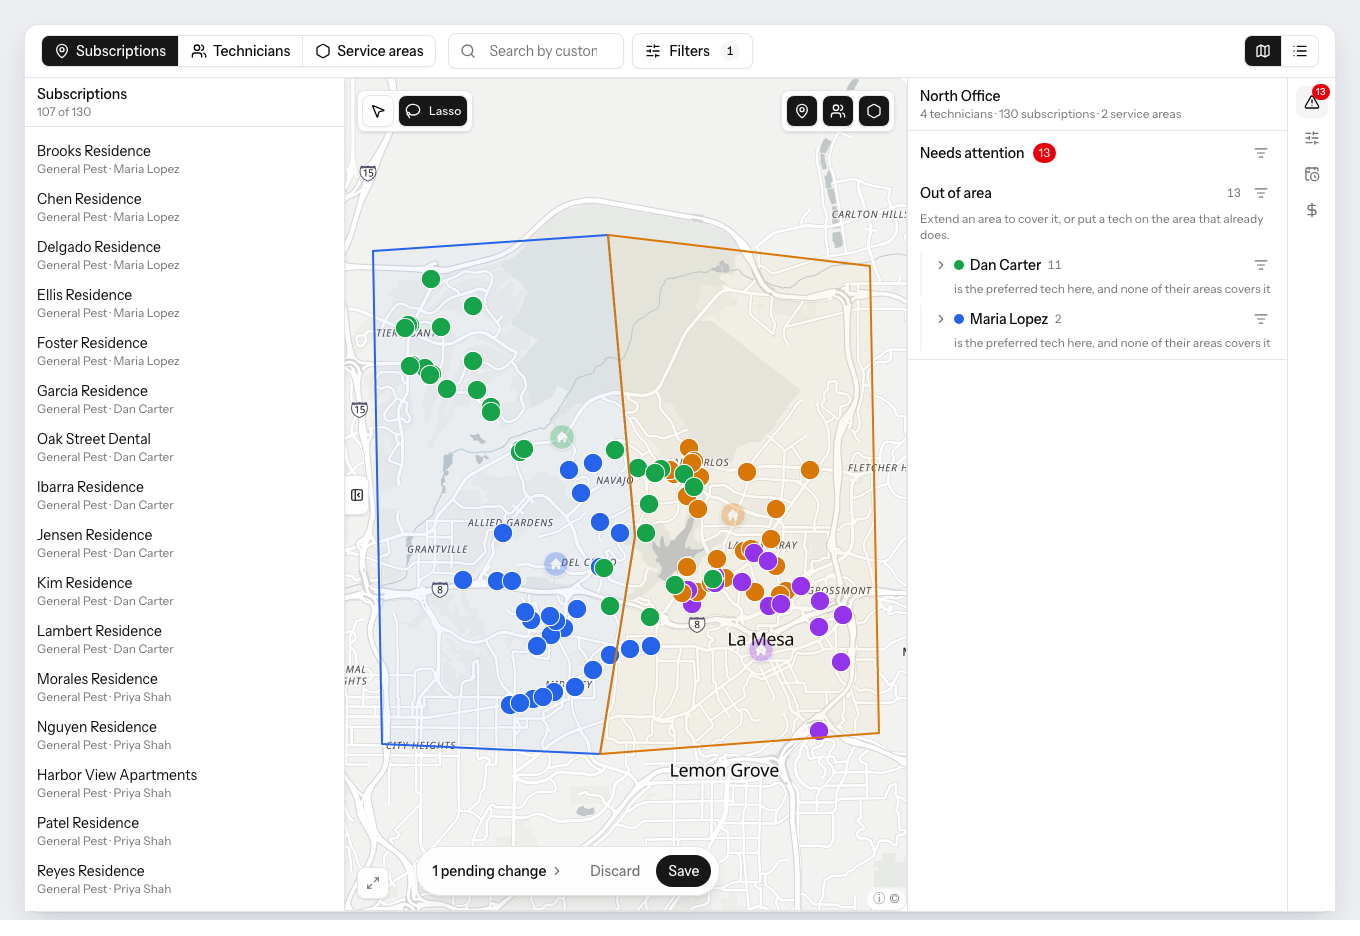Save the pending change

(684, 871)
